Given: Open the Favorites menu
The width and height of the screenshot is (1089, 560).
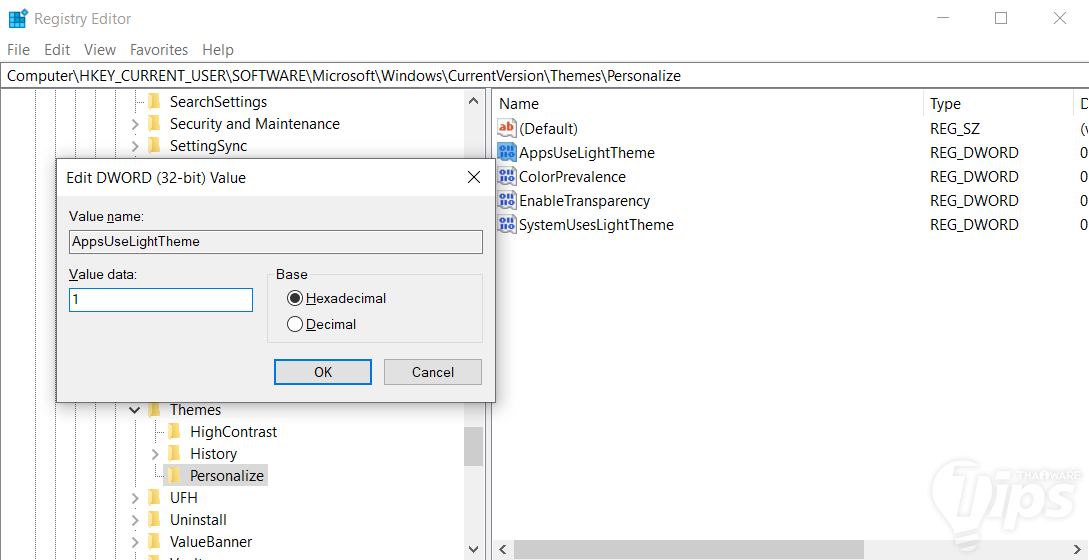Looking at the screenshot, I should point(159,50).
